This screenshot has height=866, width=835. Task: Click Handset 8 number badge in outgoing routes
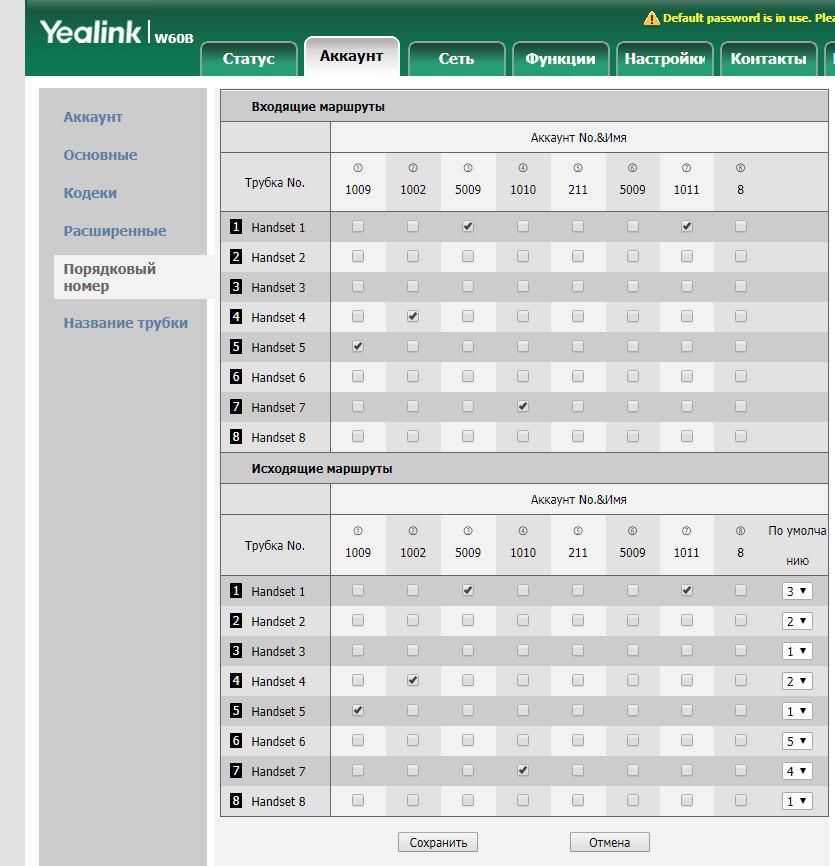pyautogui.click(x=236, y=802)
